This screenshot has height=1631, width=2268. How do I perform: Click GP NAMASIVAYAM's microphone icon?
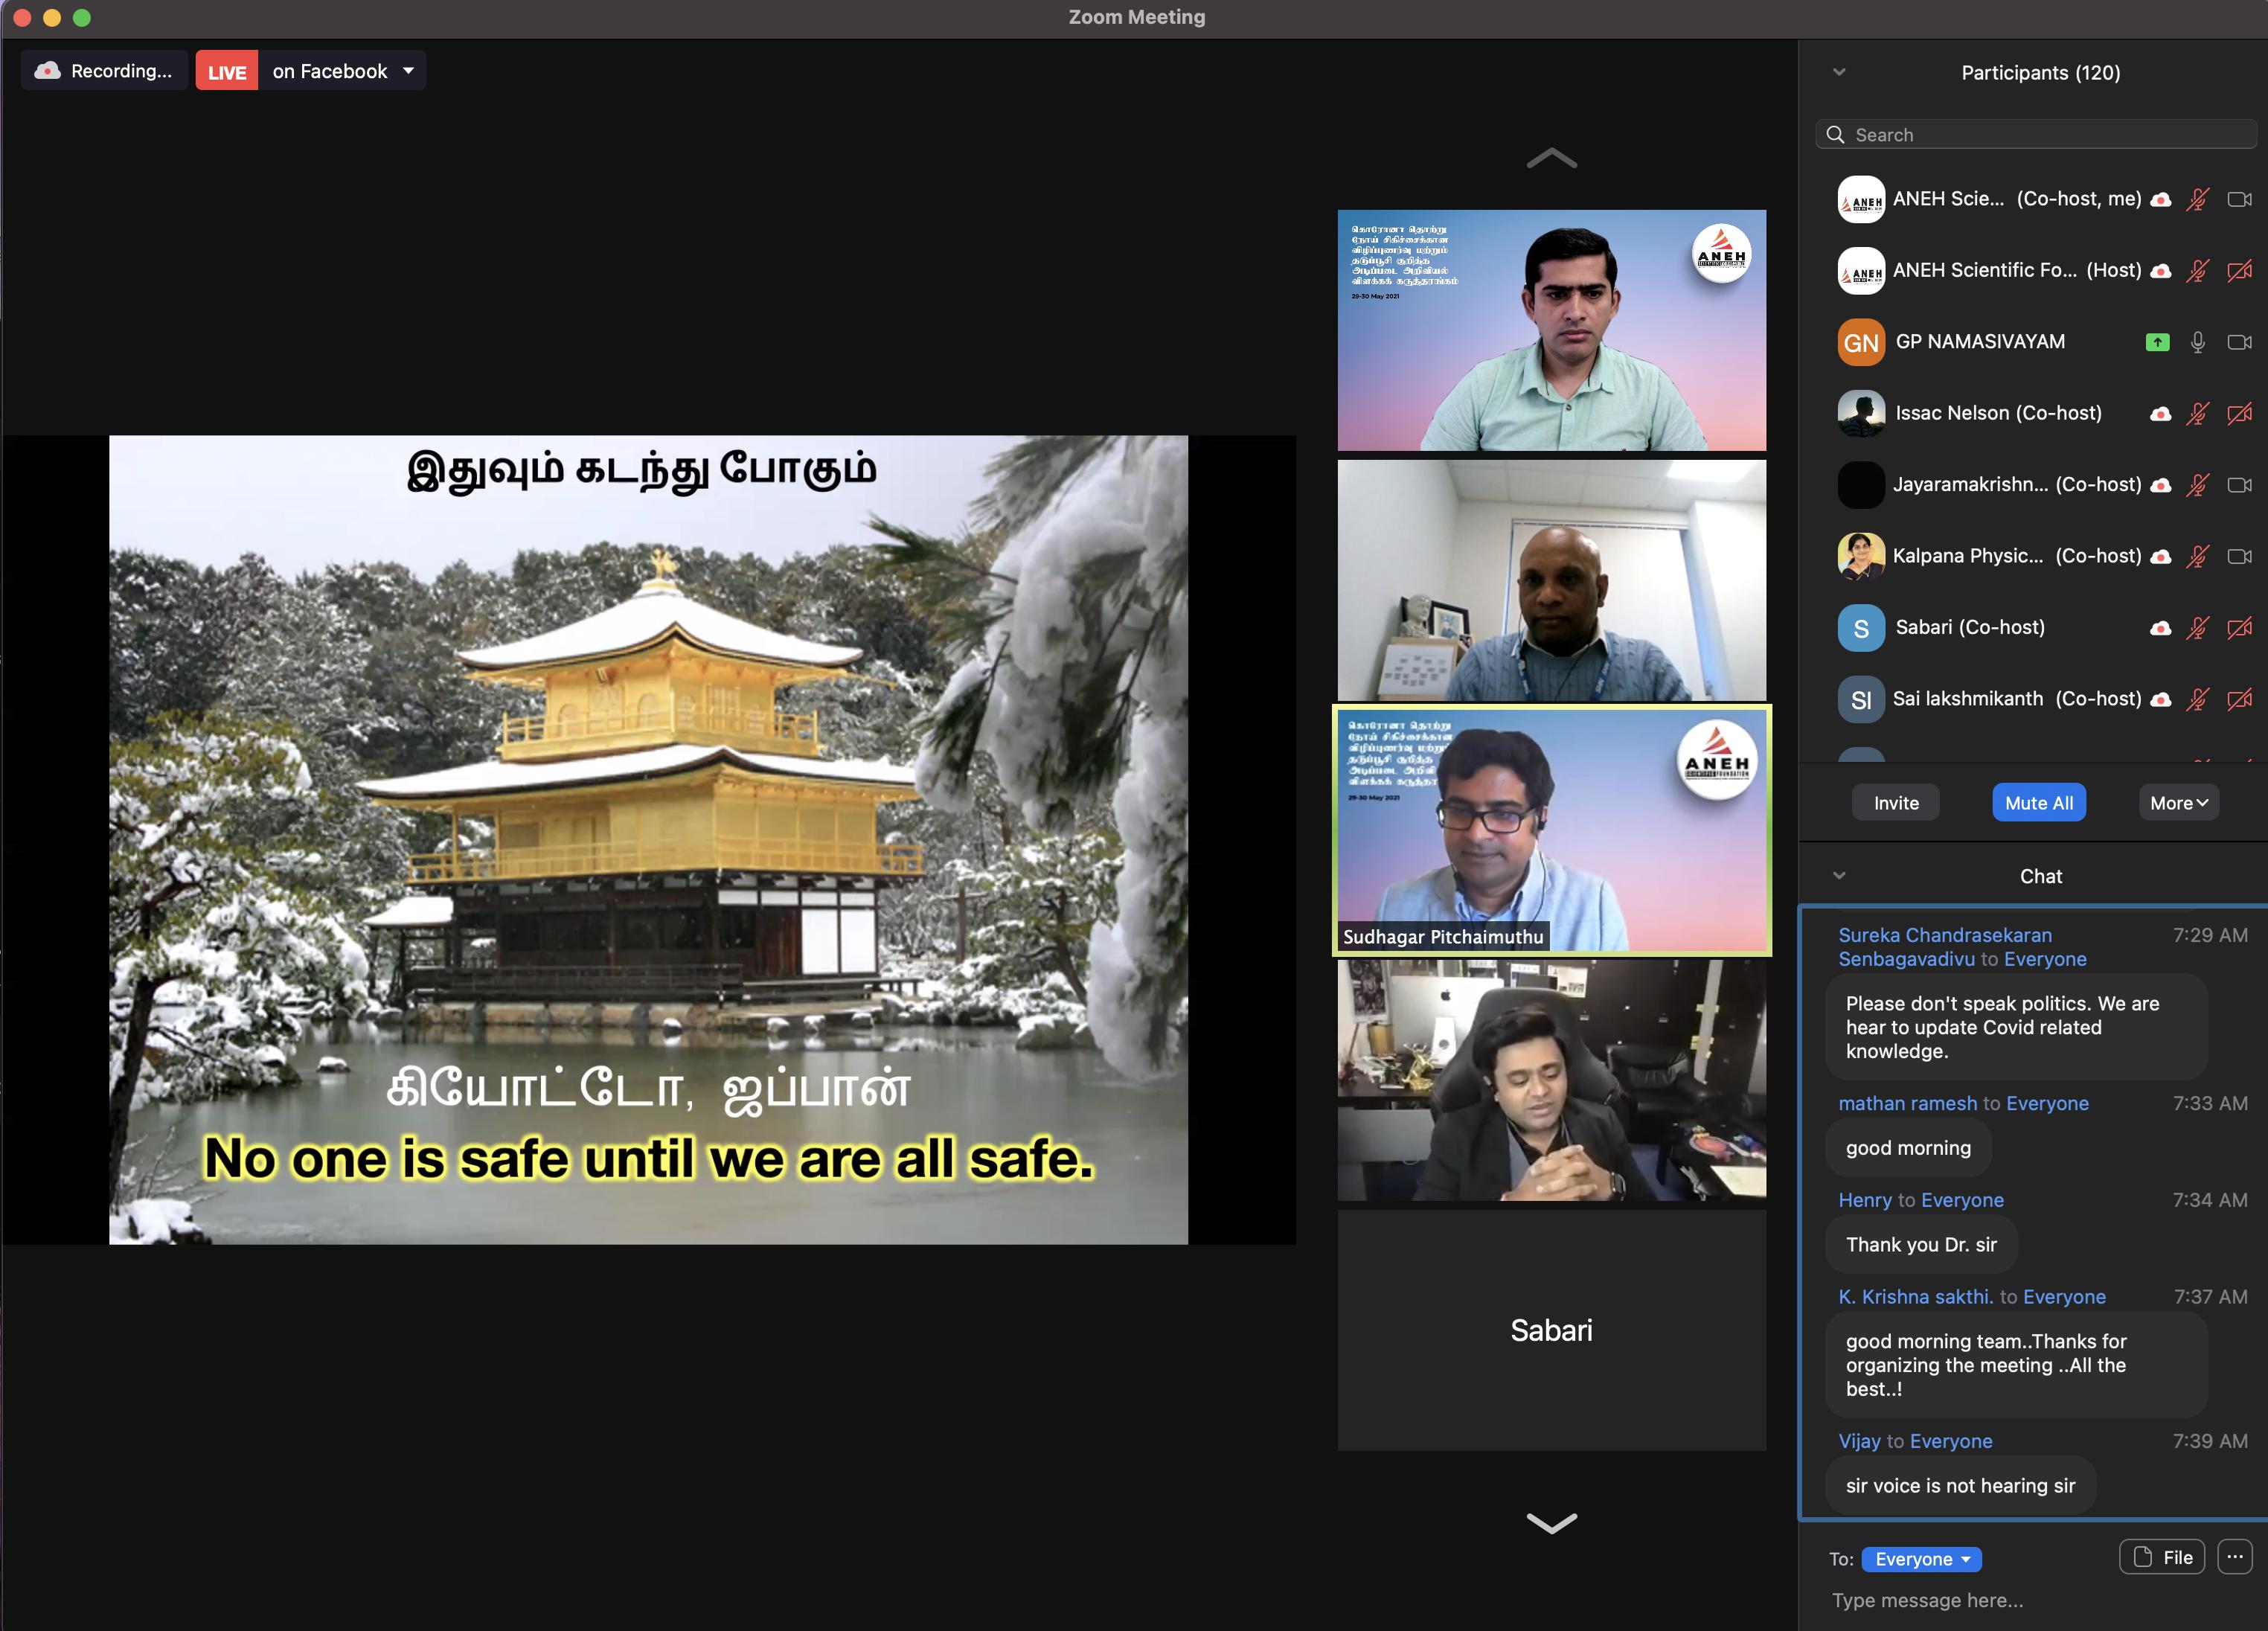point(2197,342)
